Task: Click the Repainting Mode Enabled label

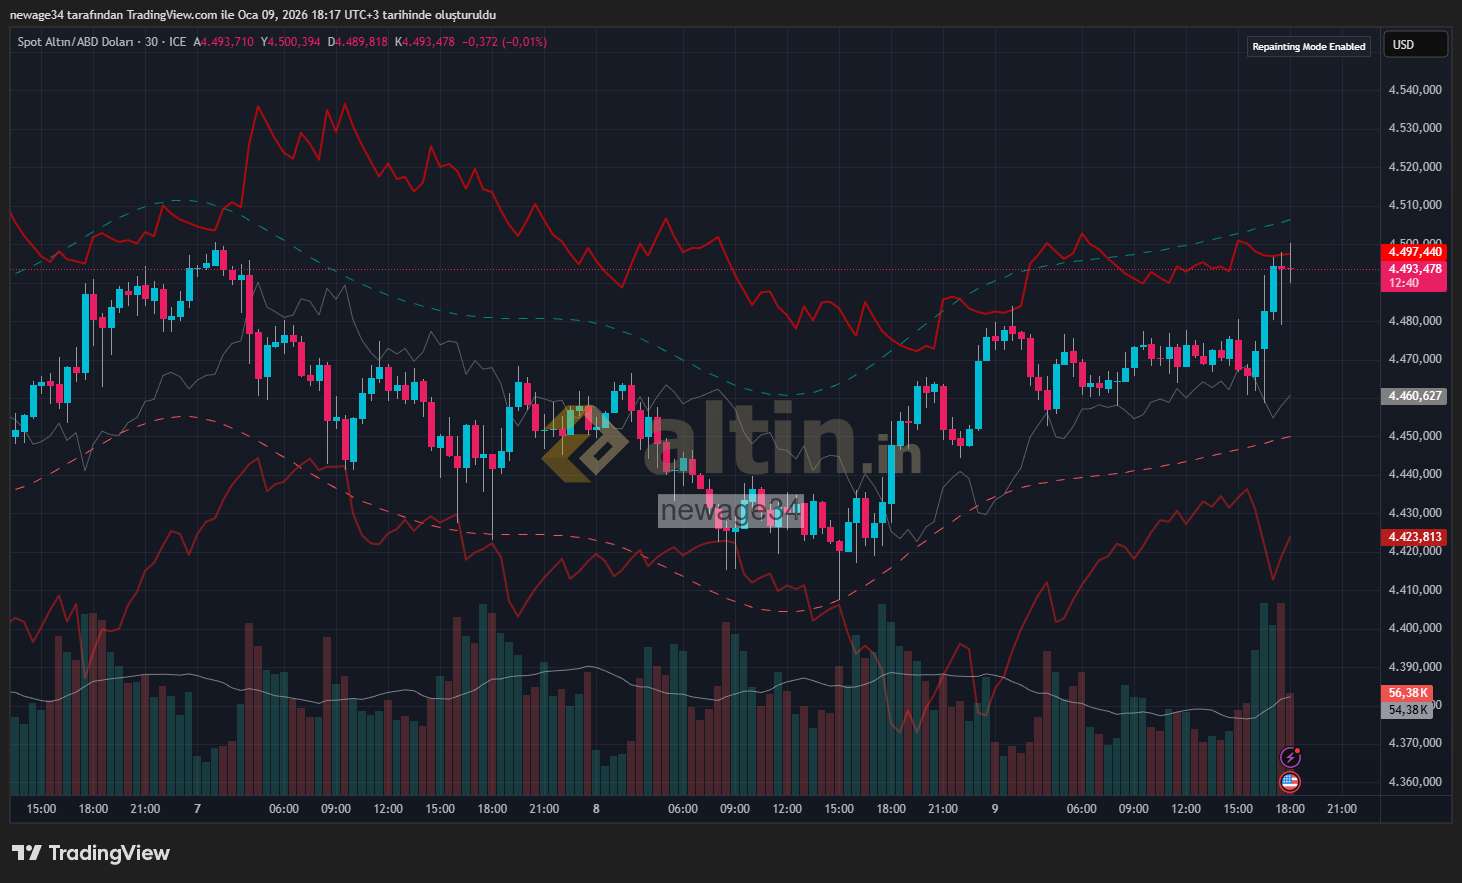Action: 1308,47
